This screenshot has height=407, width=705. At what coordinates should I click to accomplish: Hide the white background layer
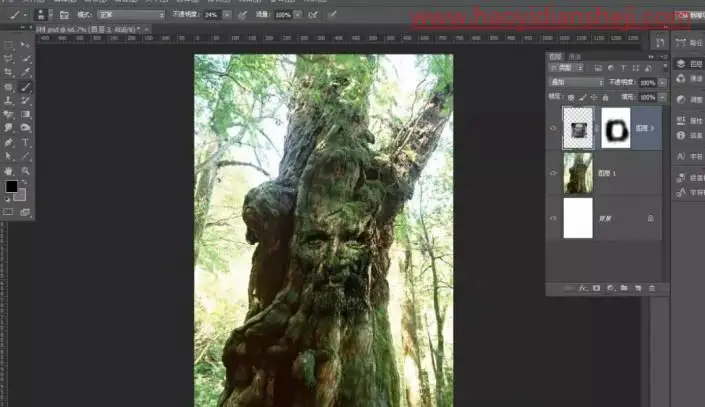click(x=553, y=219)
